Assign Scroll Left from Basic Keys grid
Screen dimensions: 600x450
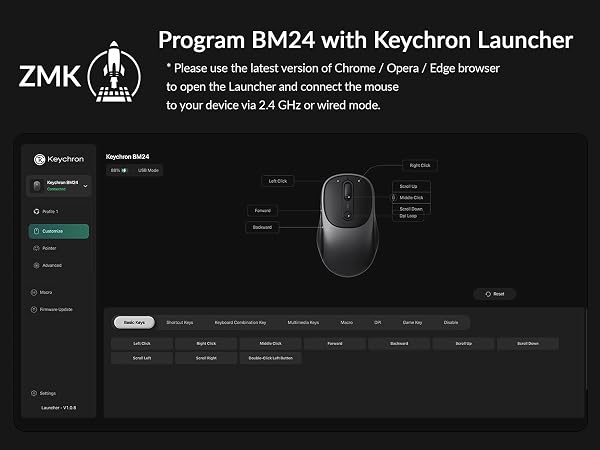point(142,358)
